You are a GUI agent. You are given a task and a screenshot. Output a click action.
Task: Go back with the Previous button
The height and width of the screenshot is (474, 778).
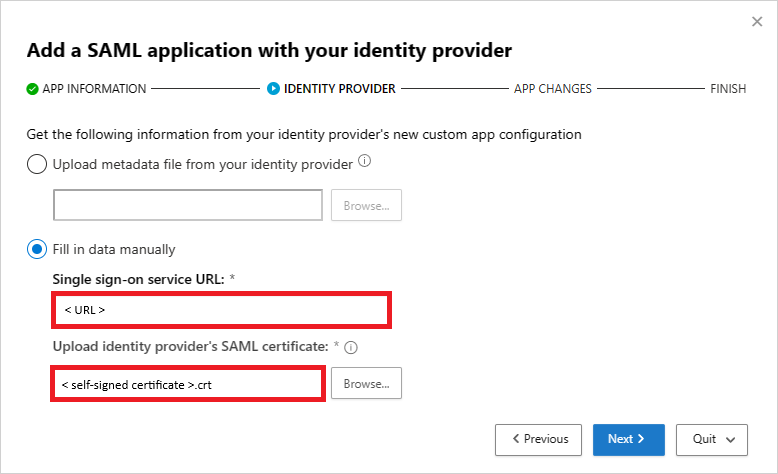[x=540, y=439]
